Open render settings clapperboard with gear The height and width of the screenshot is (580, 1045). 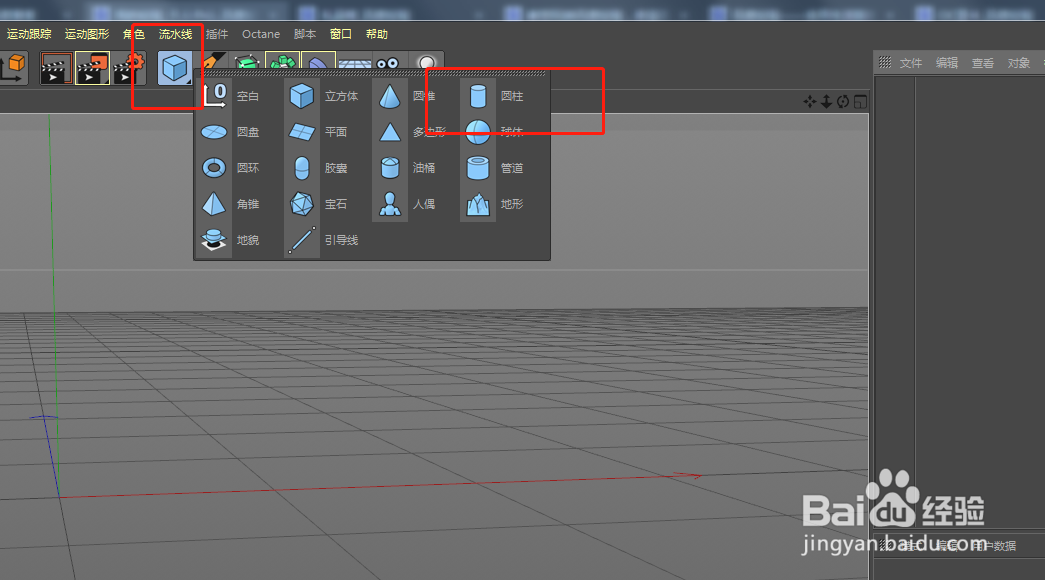pos(129,68)
